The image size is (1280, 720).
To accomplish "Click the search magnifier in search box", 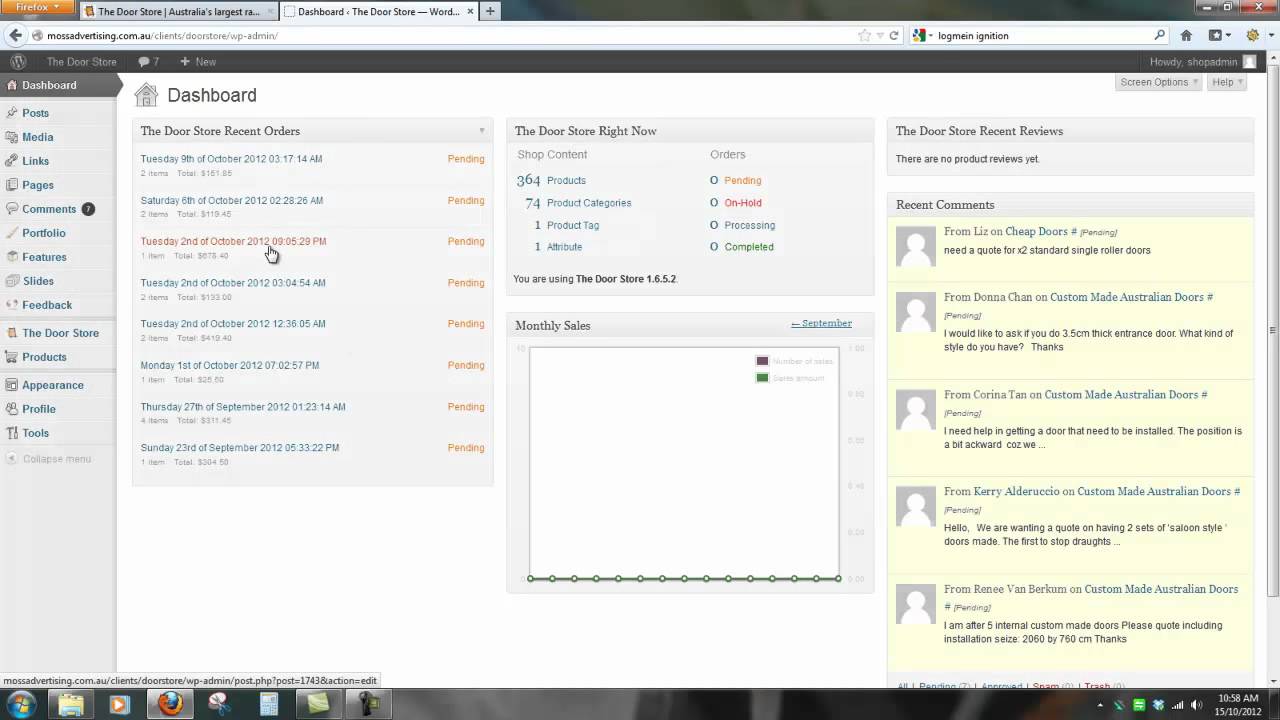I will click(x=1160, y=35).
